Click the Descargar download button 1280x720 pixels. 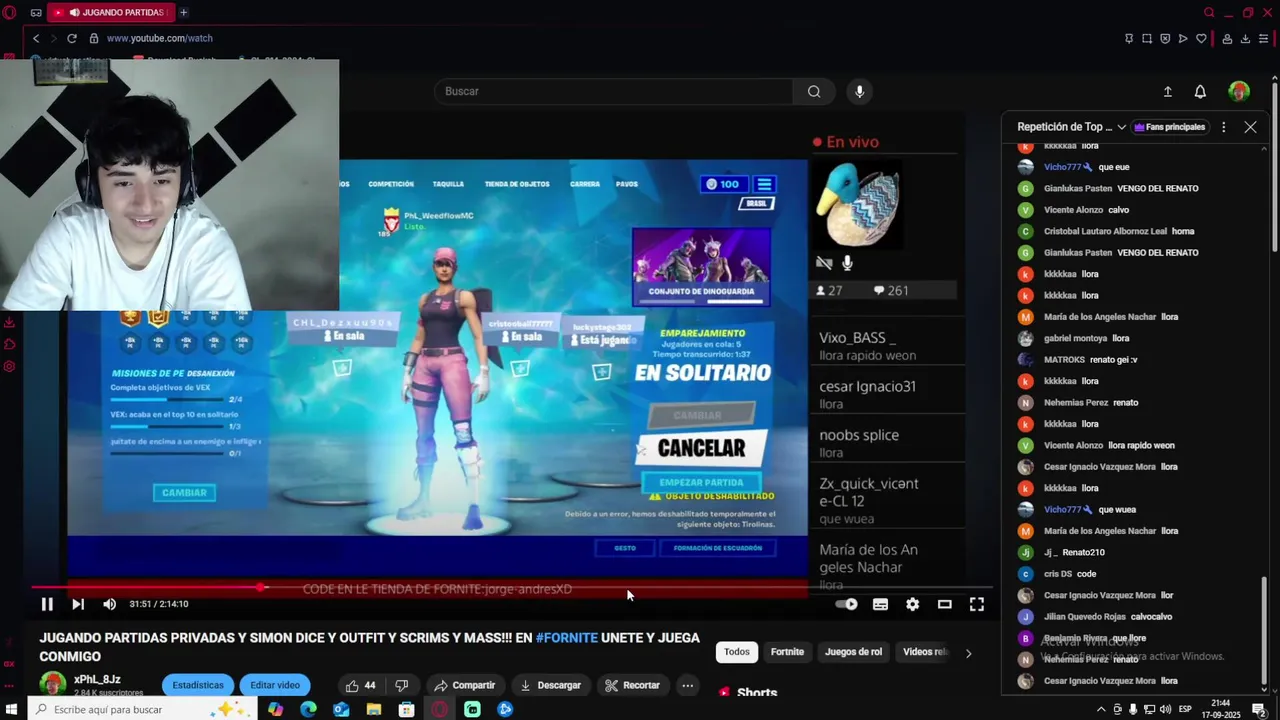(x=550, y=685)
